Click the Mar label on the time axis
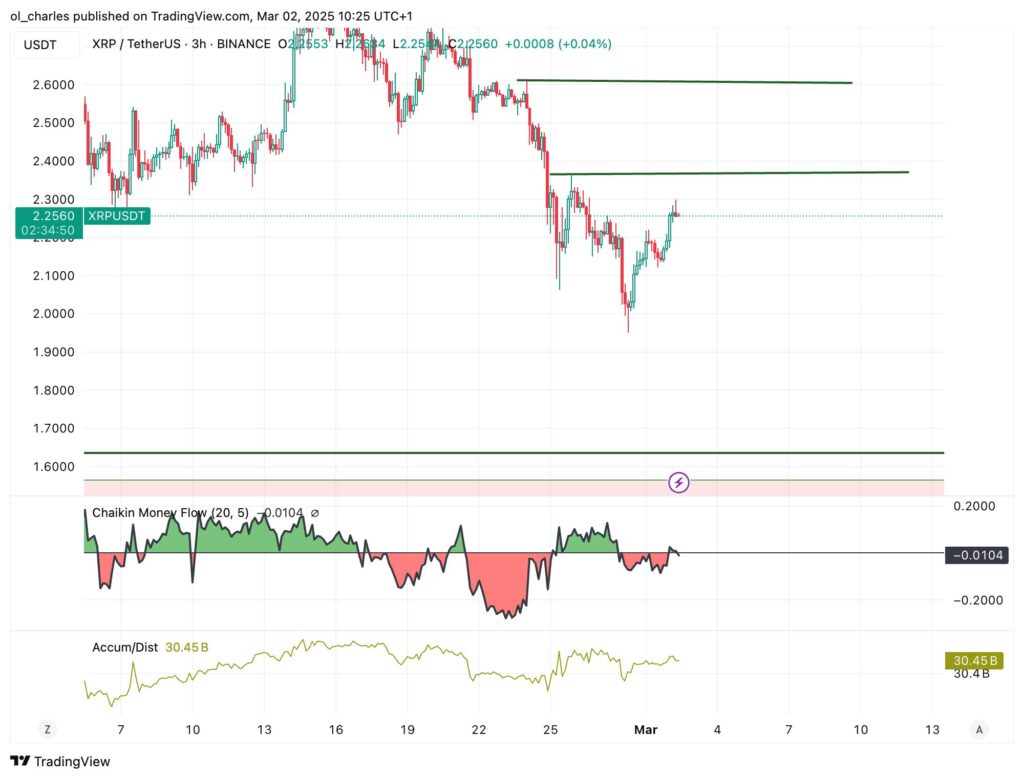The image size is (1024, 779). pyautogui.click(x=646, y=729)
